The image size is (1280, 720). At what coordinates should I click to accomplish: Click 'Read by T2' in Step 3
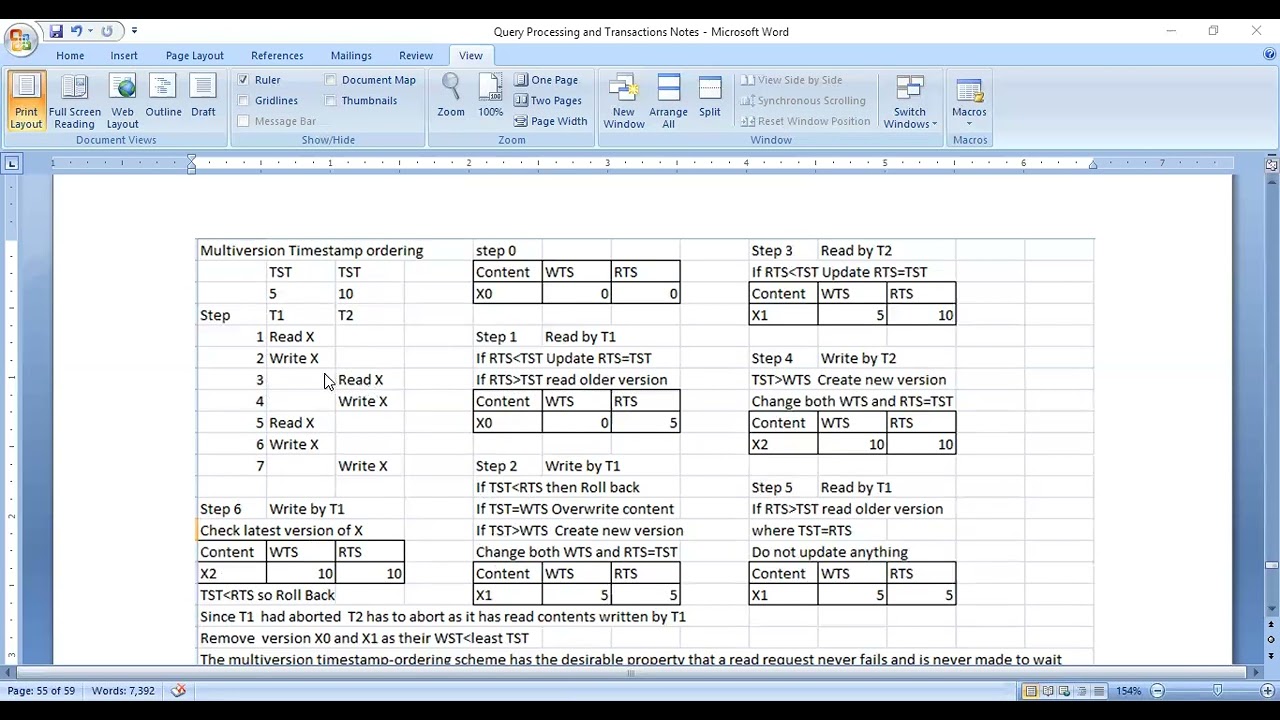(856, 251)
